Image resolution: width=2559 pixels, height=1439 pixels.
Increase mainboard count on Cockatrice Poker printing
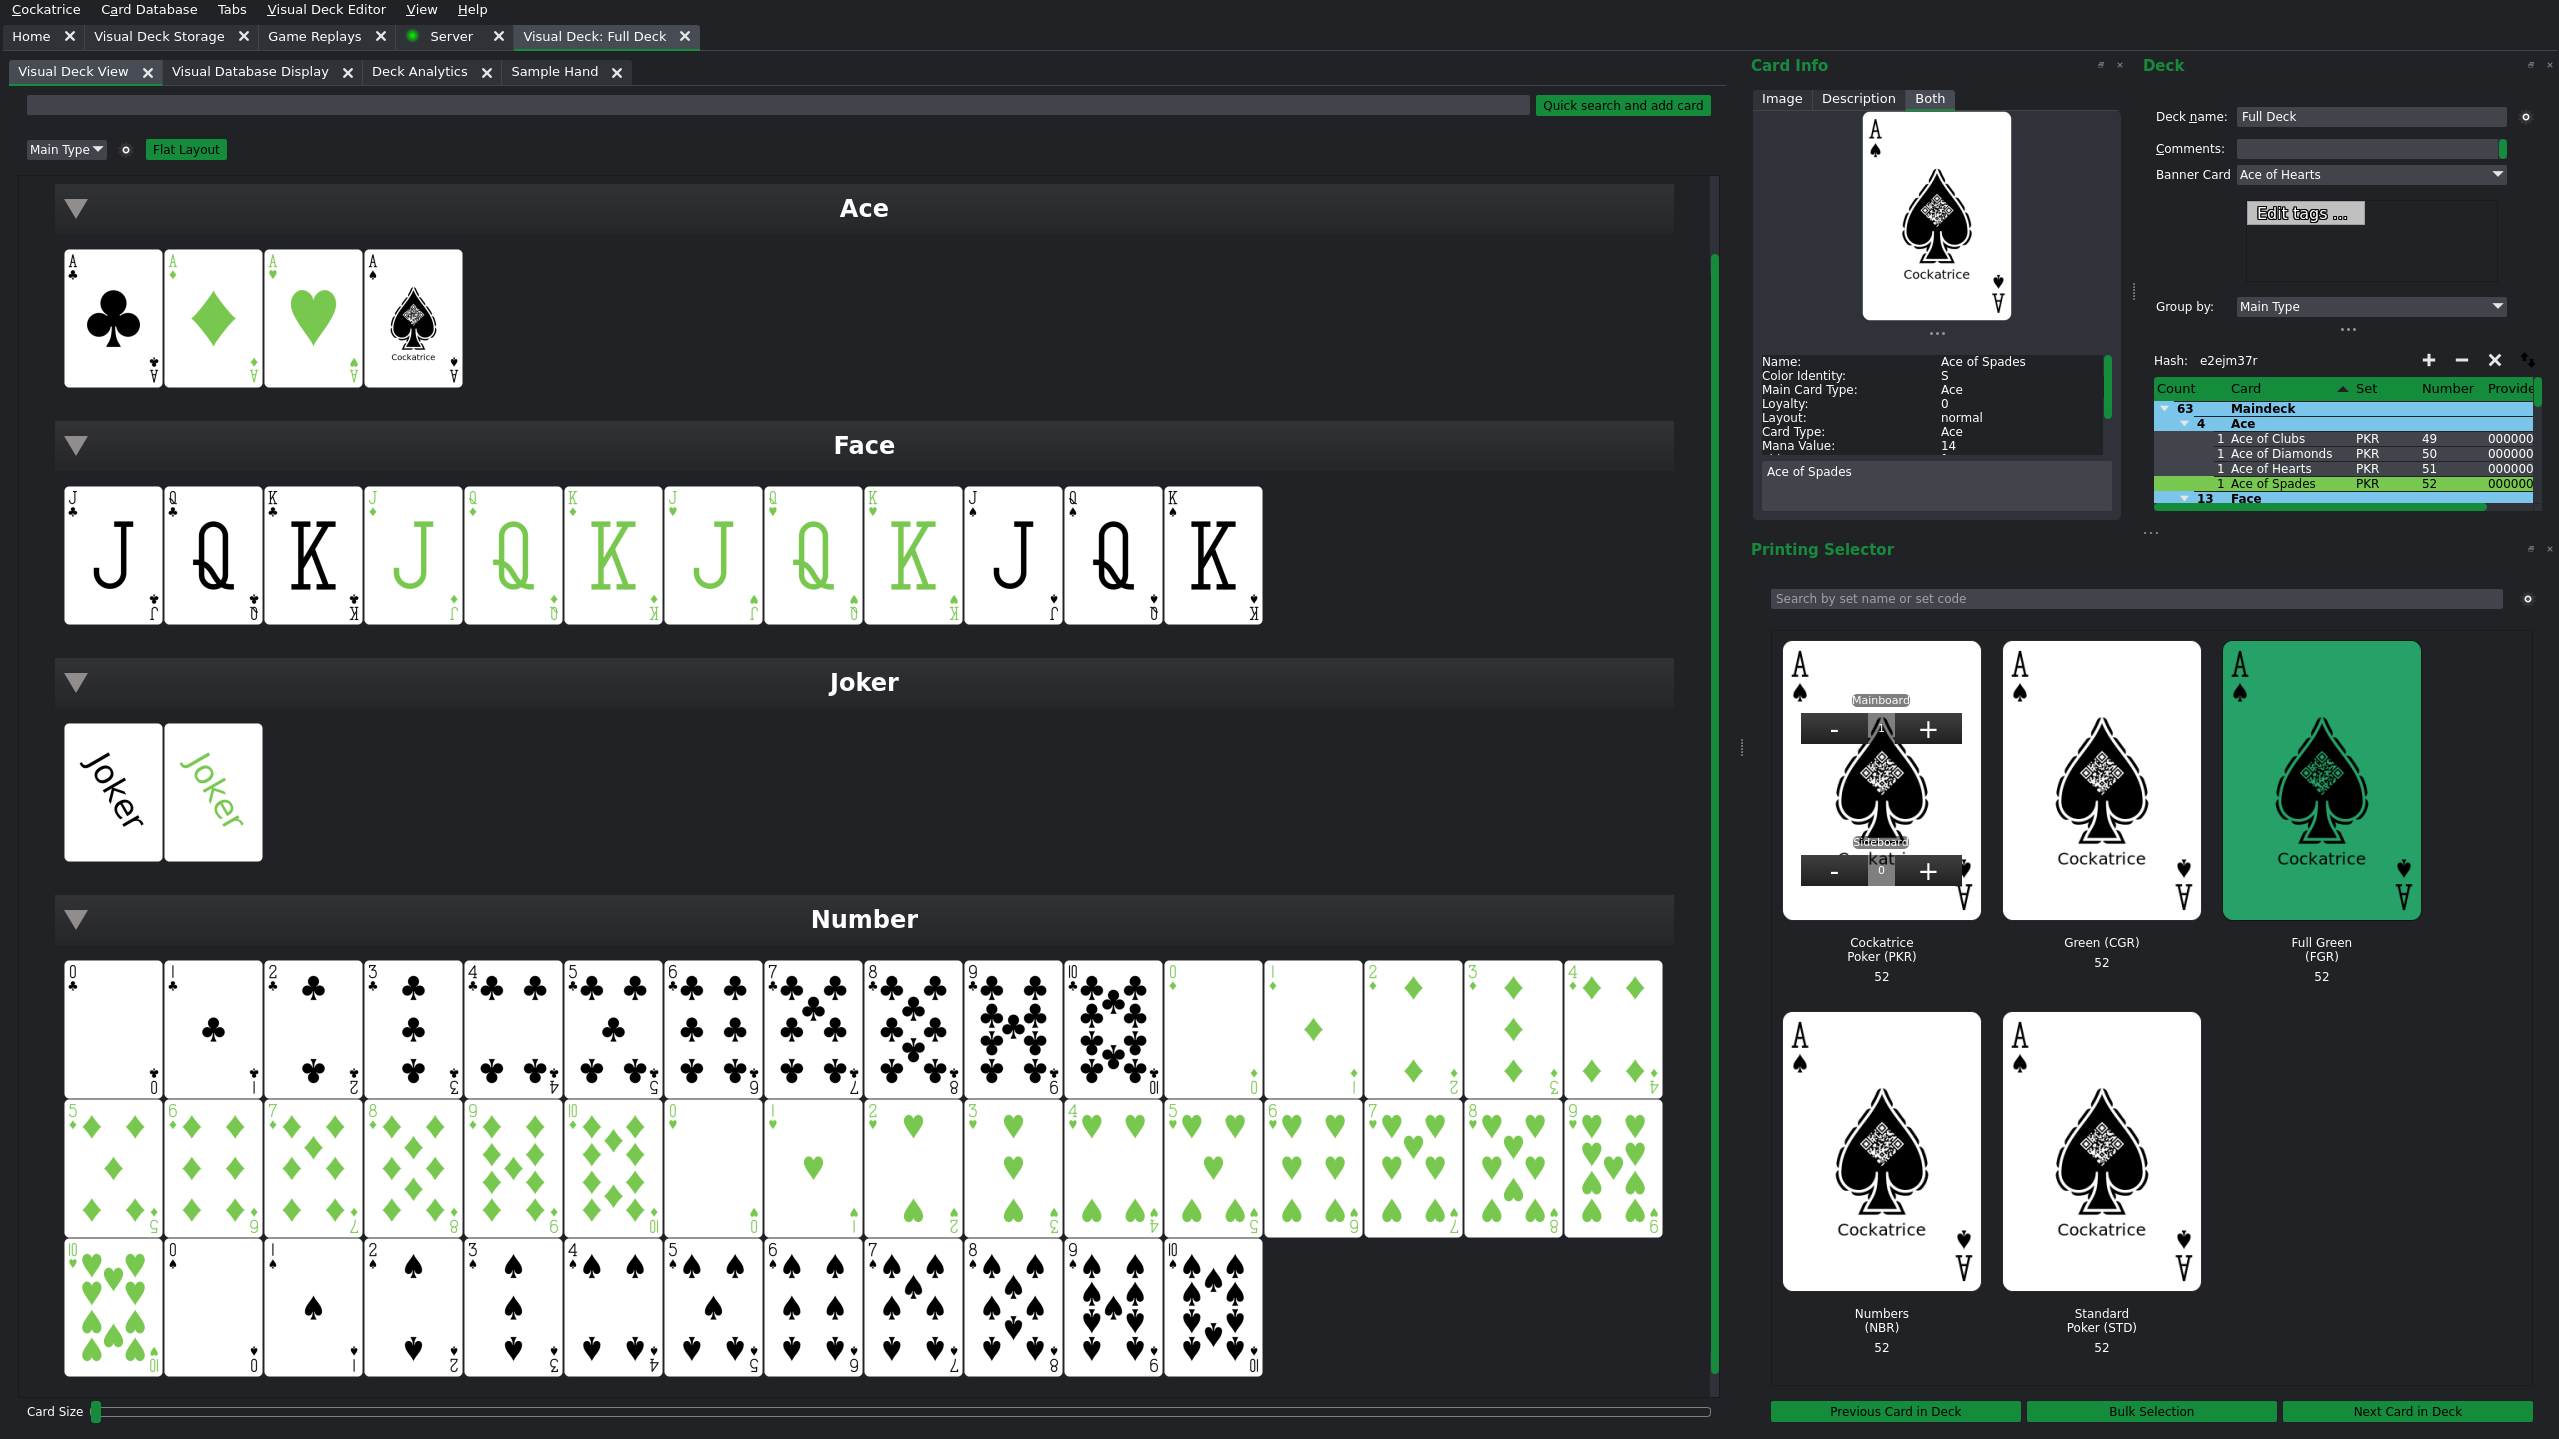[1928, 730]
